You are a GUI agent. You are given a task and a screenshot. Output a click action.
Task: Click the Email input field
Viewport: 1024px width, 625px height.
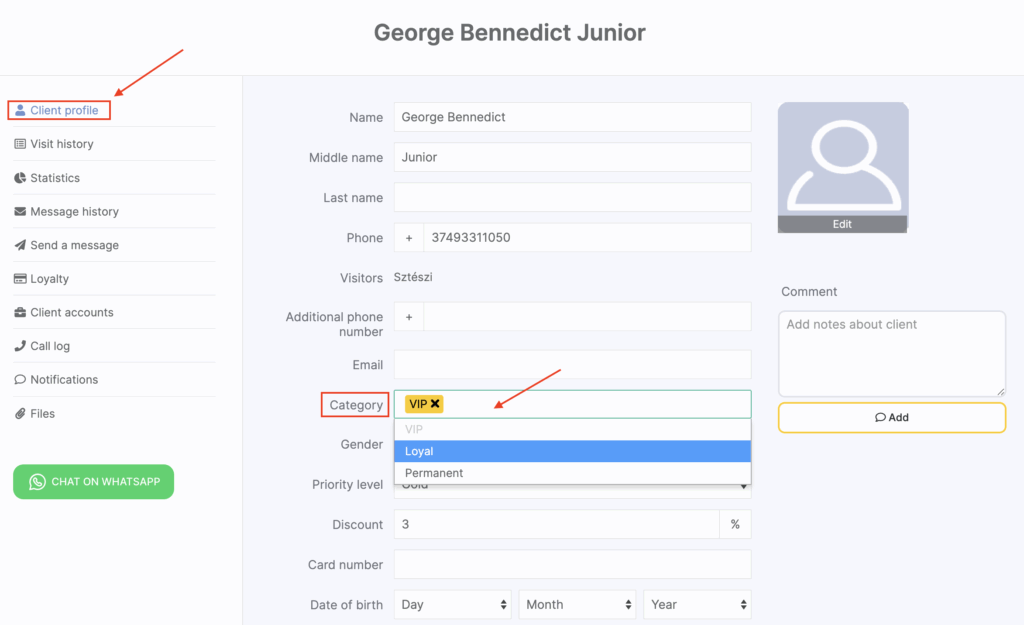572,365
